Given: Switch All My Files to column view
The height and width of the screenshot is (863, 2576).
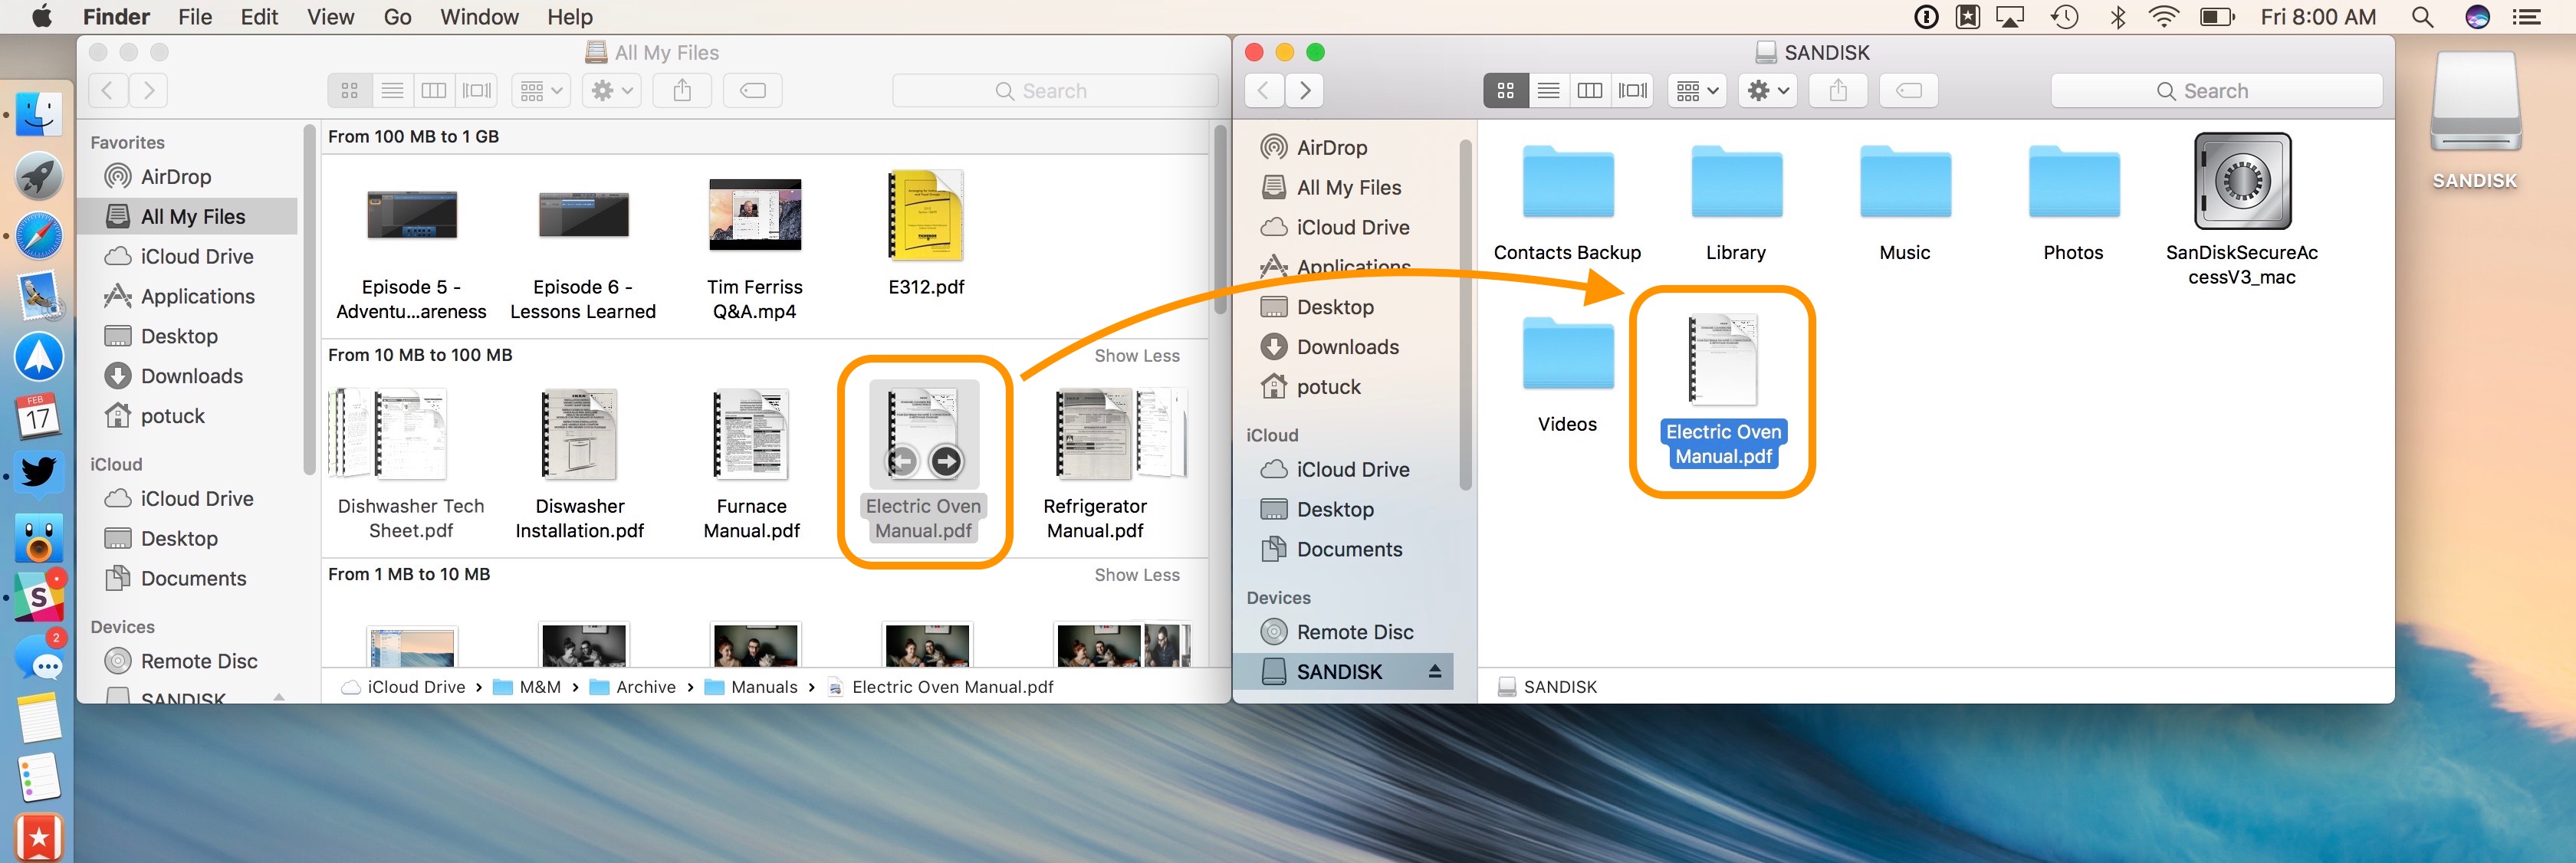Looking at the screenshot, I should pyautogui.click(x=434, y=90).
